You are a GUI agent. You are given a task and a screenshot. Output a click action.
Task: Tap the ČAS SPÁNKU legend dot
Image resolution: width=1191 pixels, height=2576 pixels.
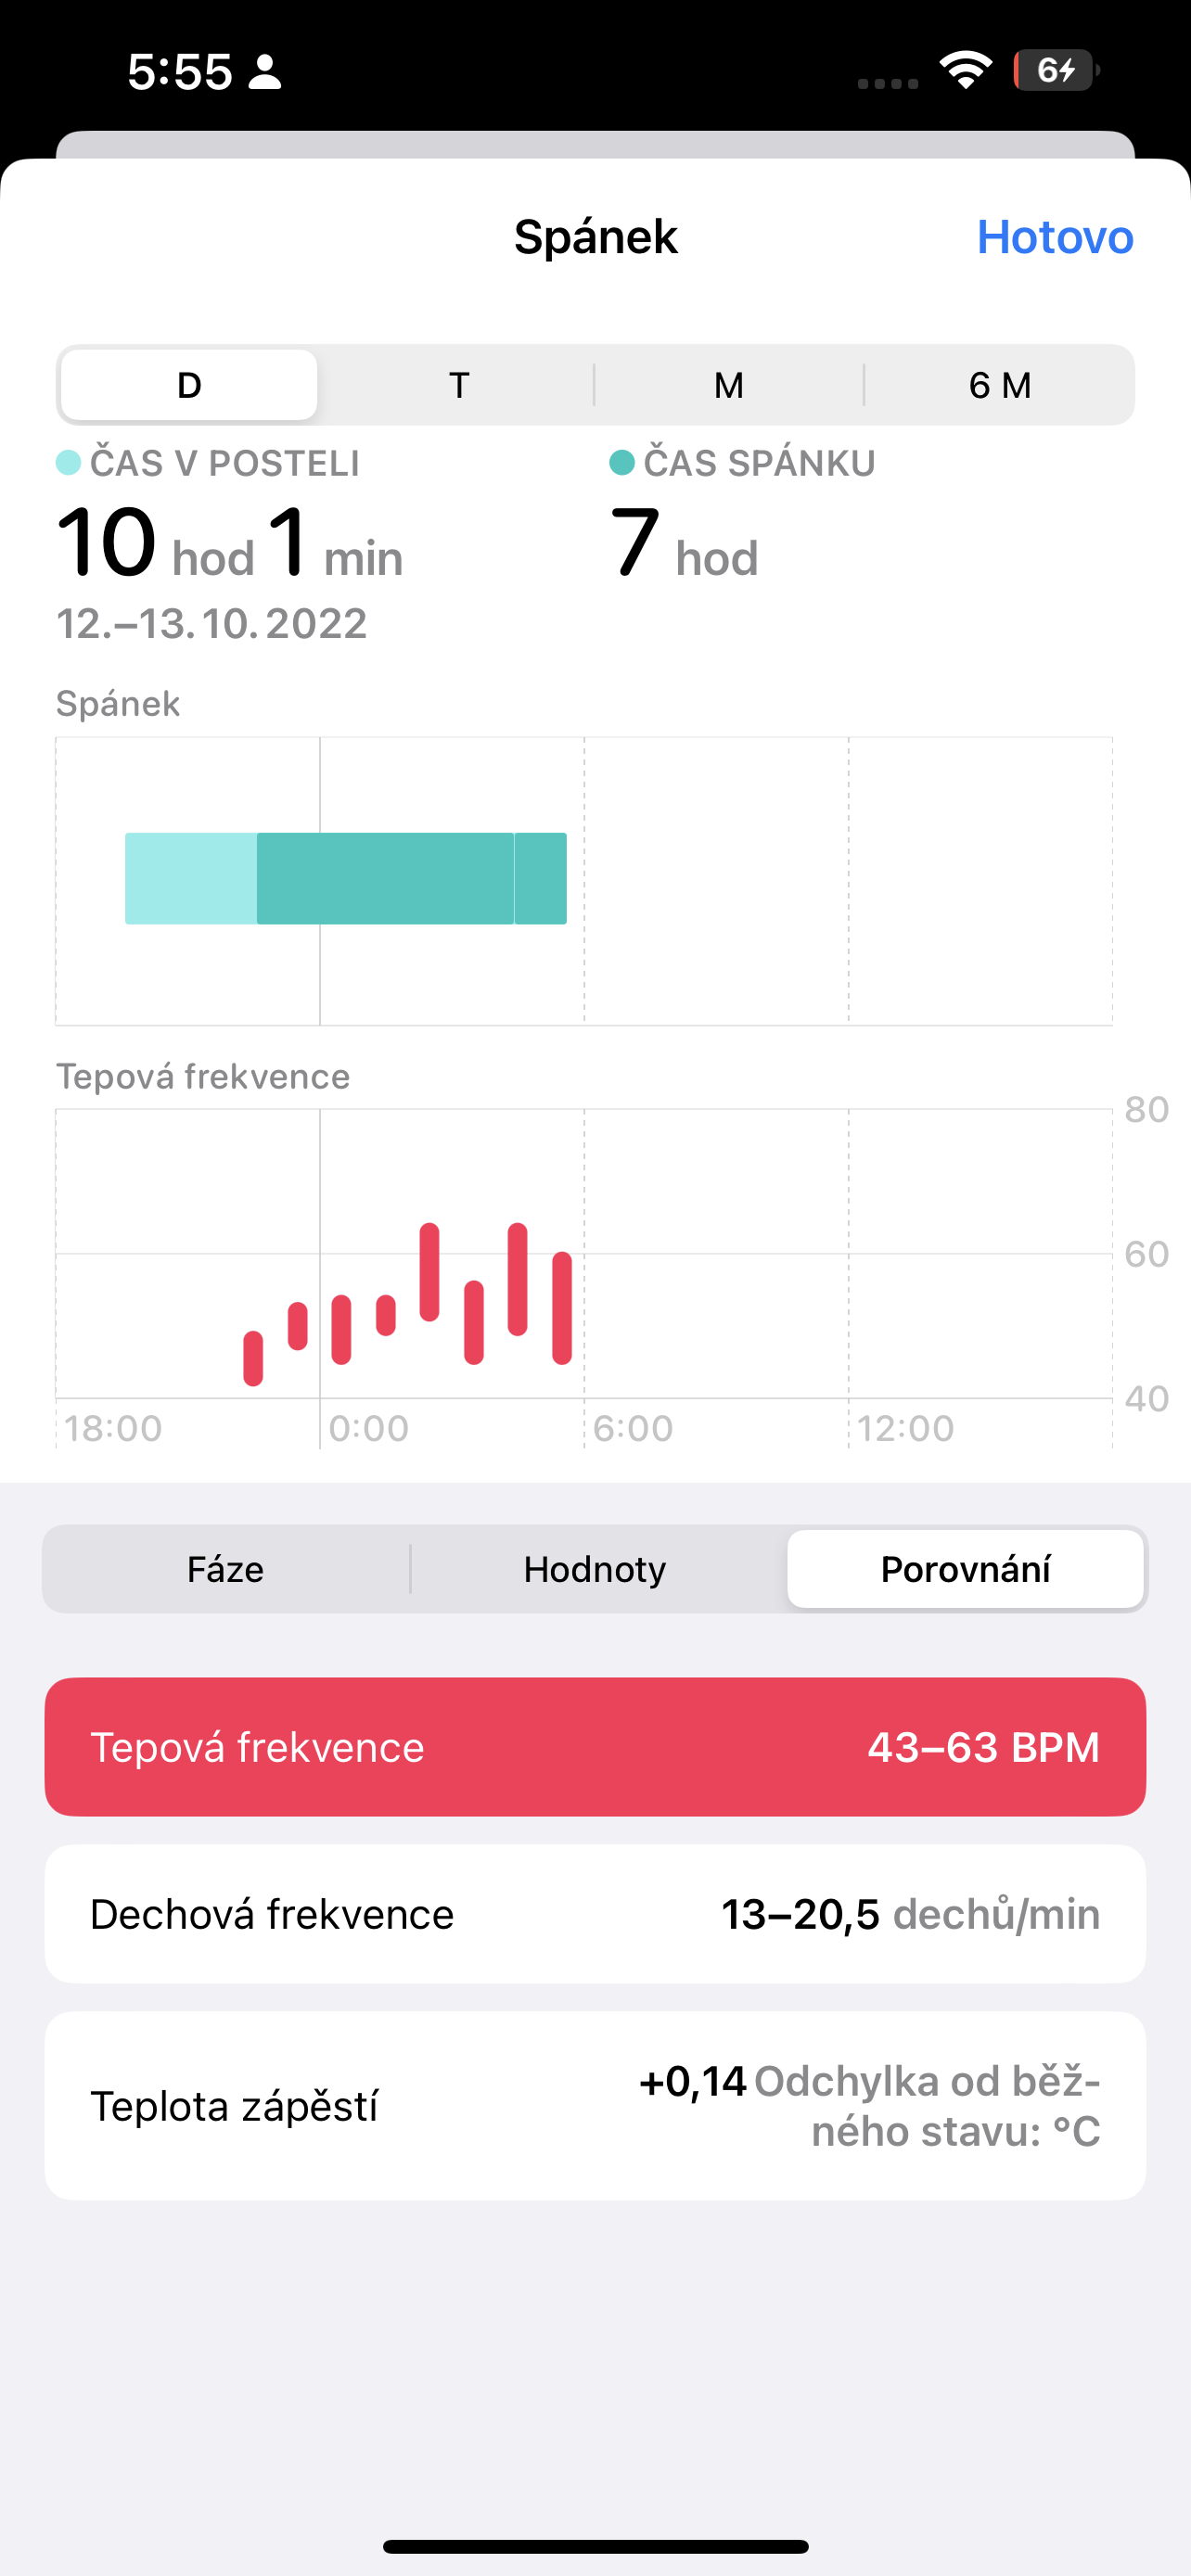click(622, 463)
